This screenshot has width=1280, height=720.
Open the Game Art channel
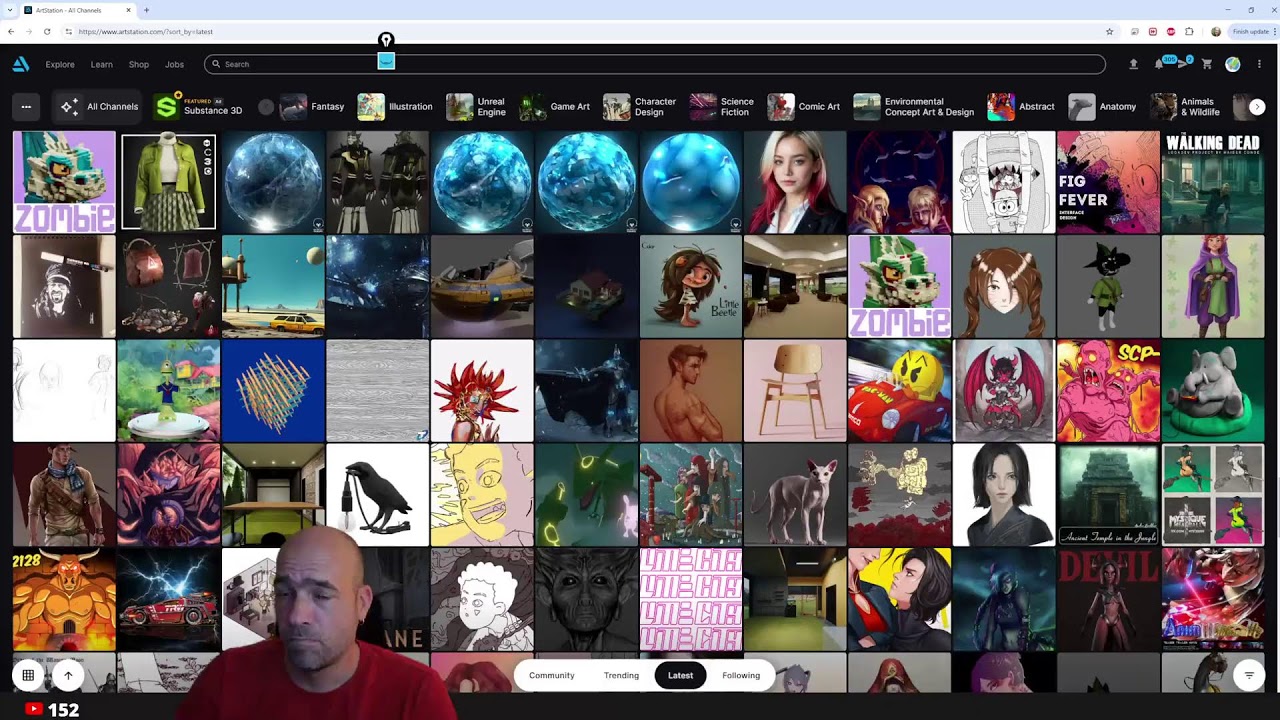click(x=555, y=107)
